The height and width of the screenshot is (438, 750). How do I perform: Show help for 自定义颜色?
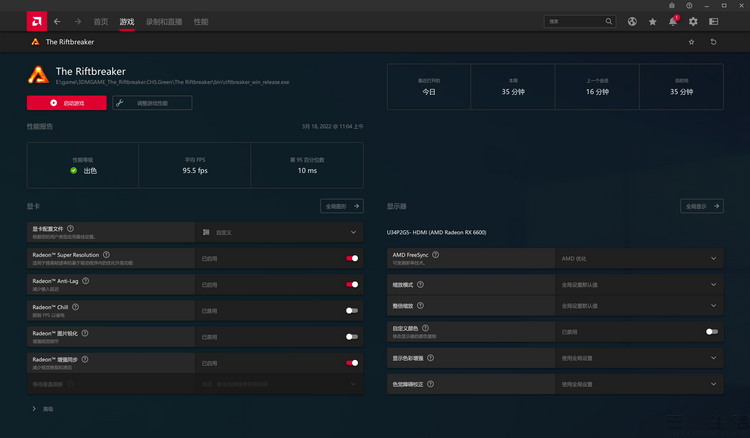pyautogui.click(x=425, y=328)
